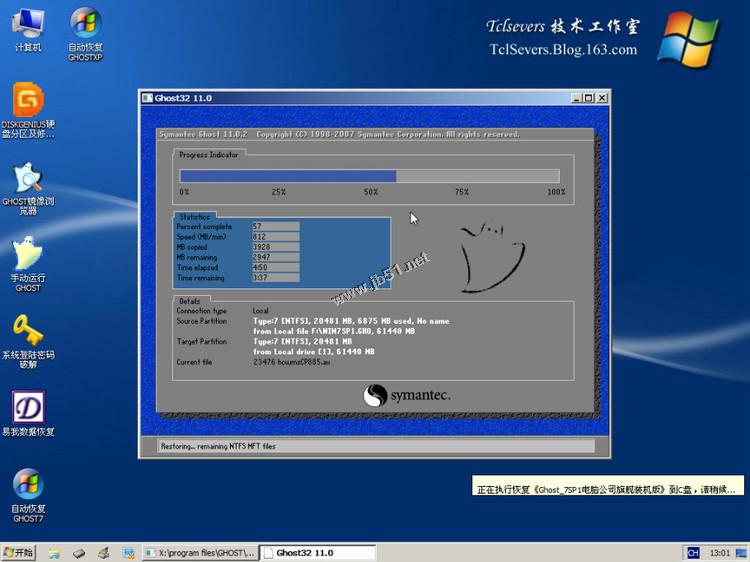
Task: Click the Connection type value Local
Action: [x=261, y=311]
